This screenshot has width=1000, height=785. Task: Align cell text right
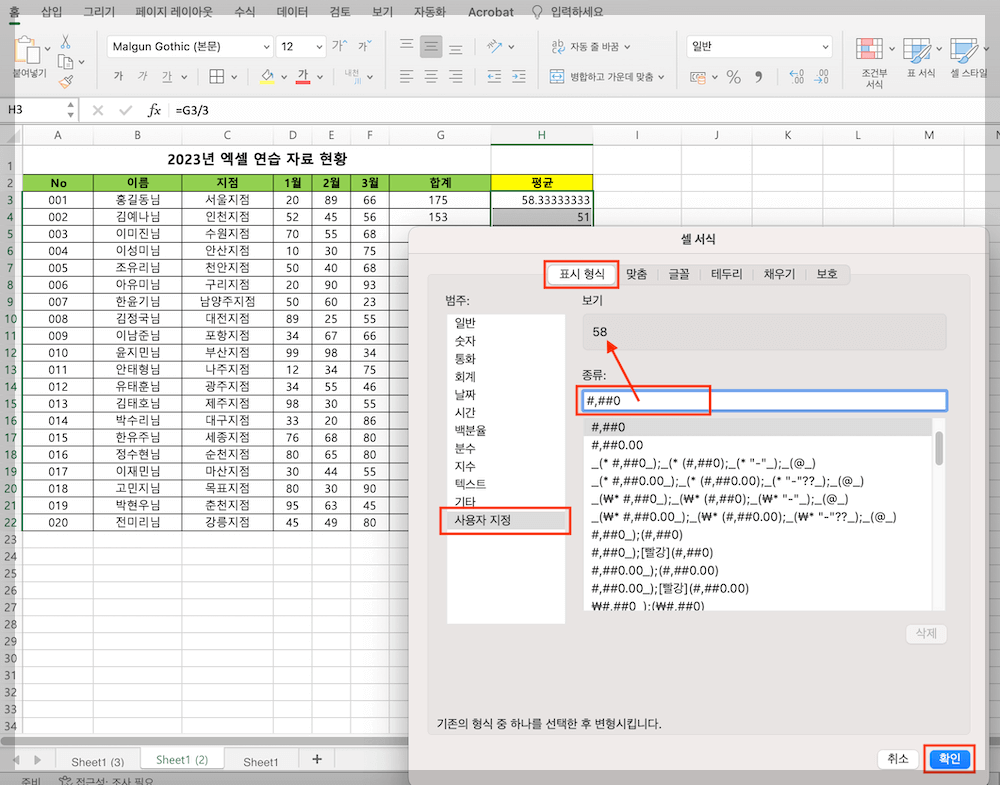455,77
